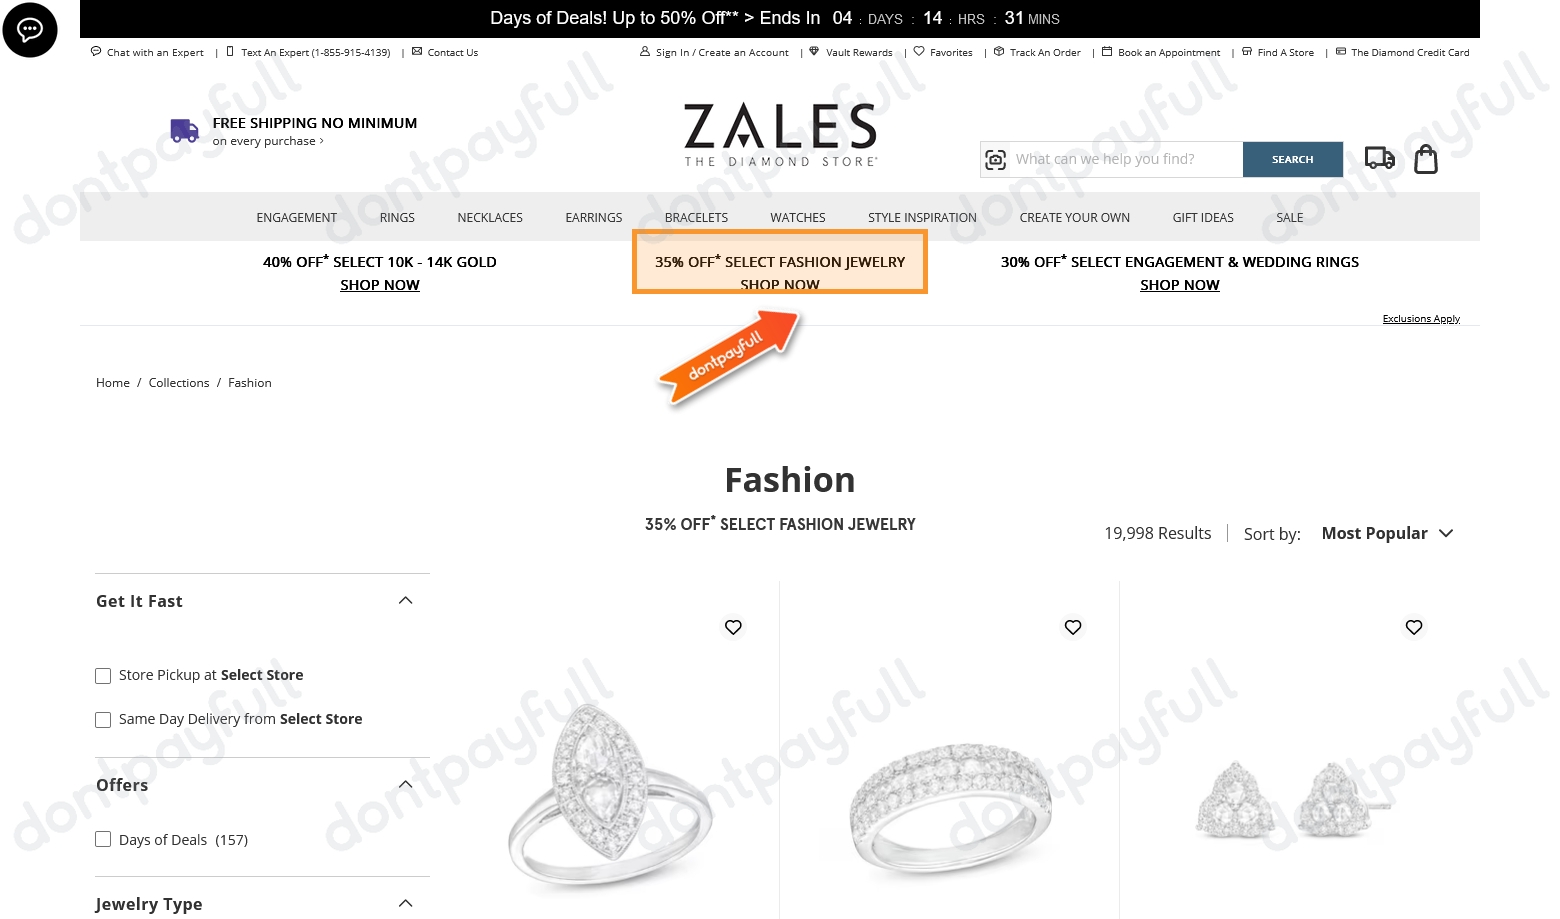
Task: Open the Most Popular sort dropdown
Action: coord(1387,534)
